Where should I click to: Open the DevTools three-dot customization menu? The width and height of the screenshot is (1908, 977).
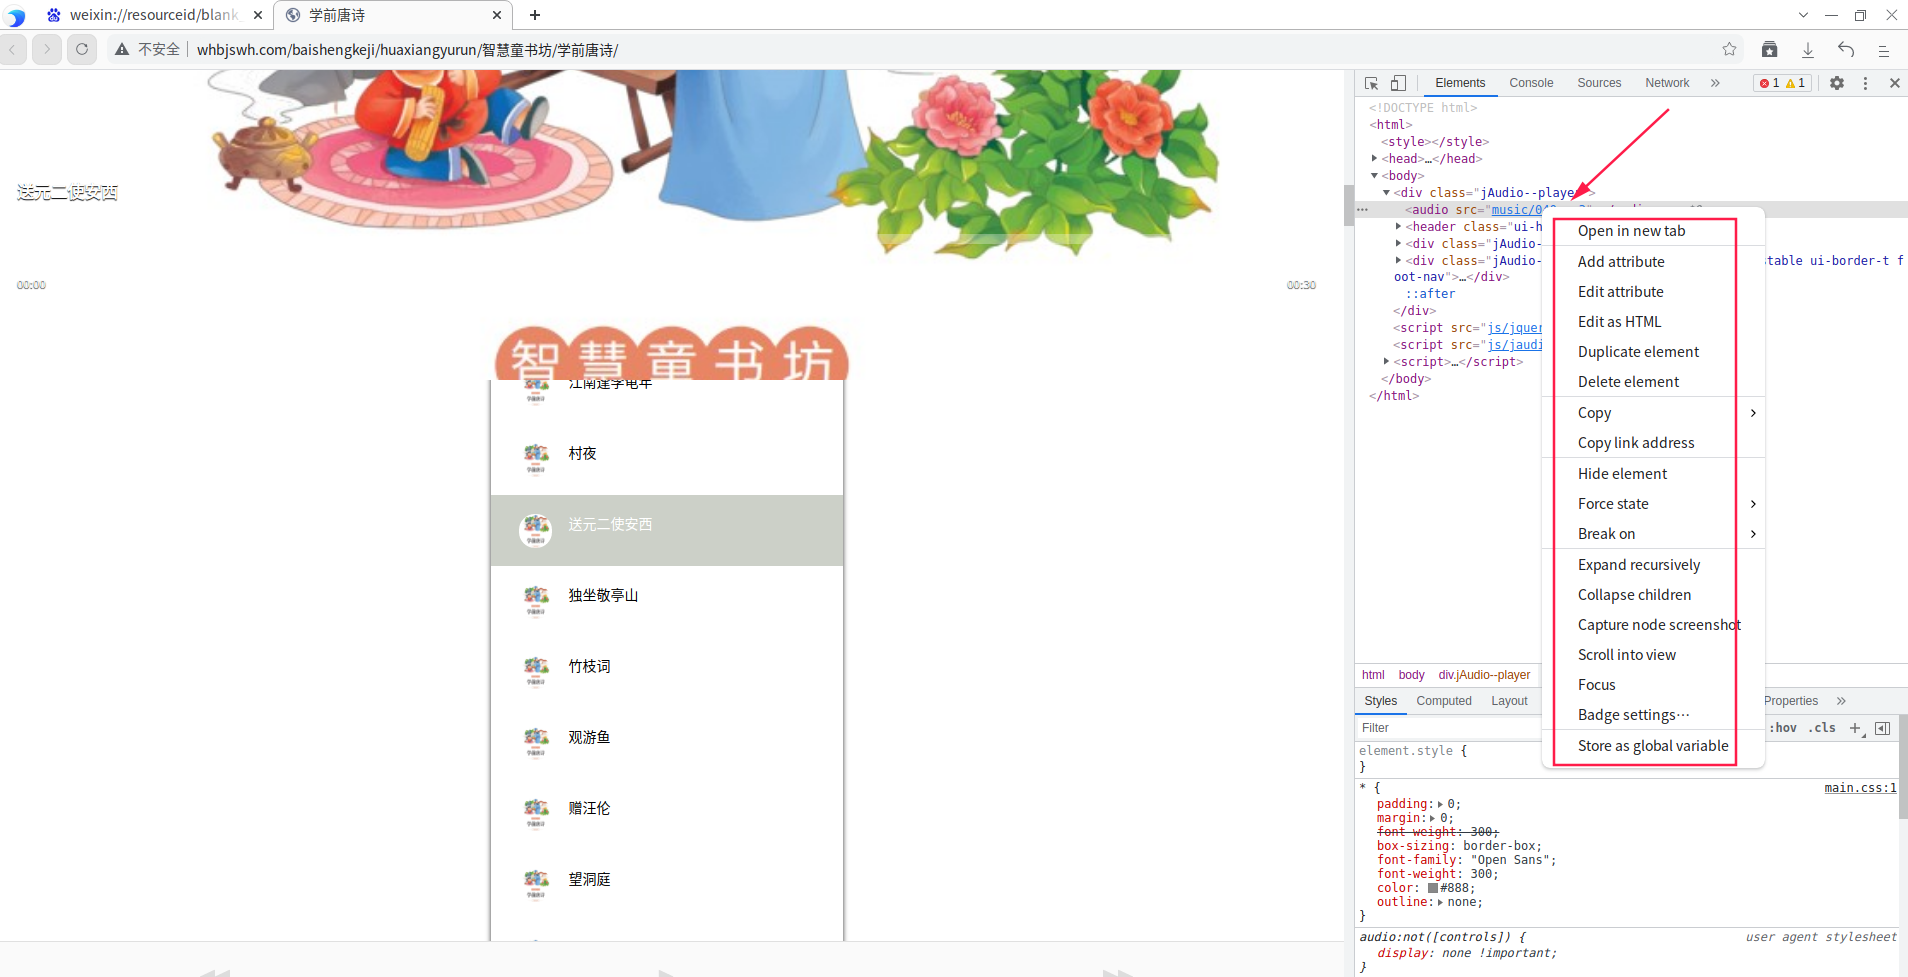pos(1865,83)
